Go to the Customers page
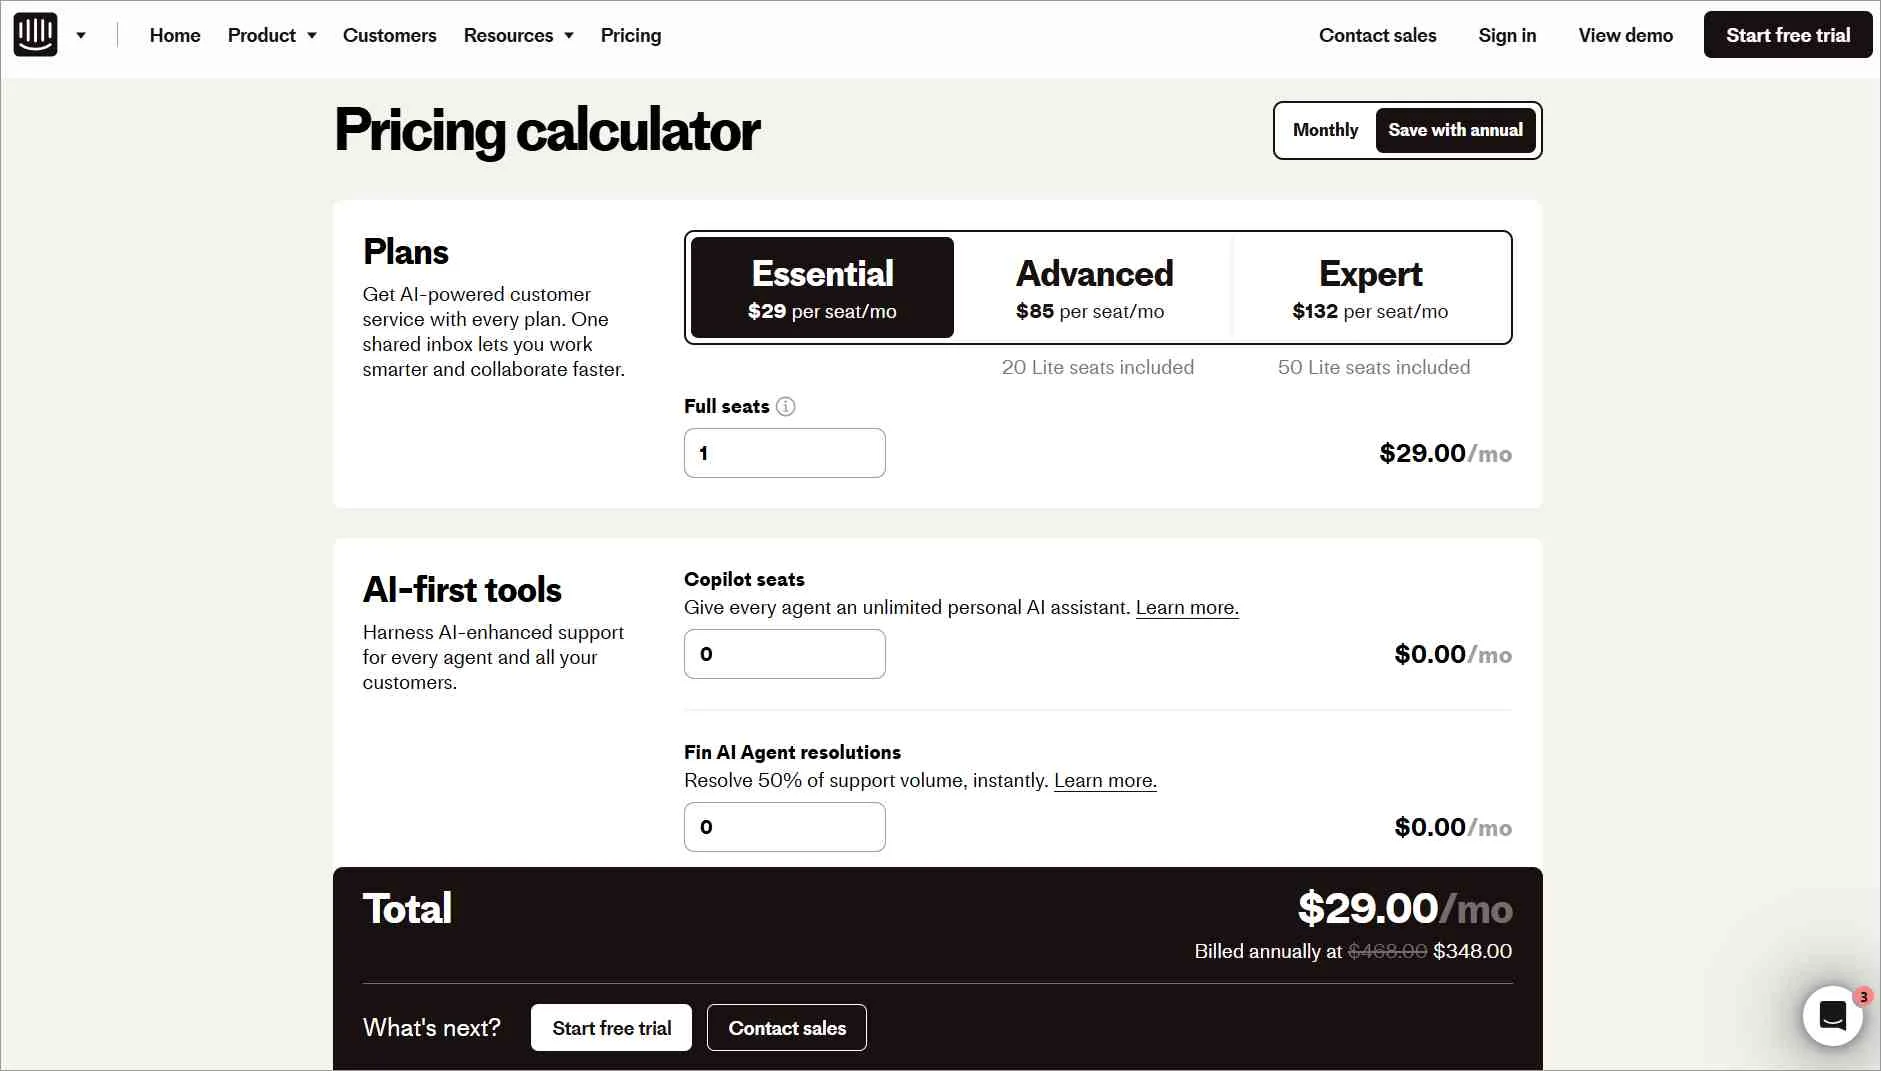Screen dimensions: 1881x1071 (x=389, y=35)
